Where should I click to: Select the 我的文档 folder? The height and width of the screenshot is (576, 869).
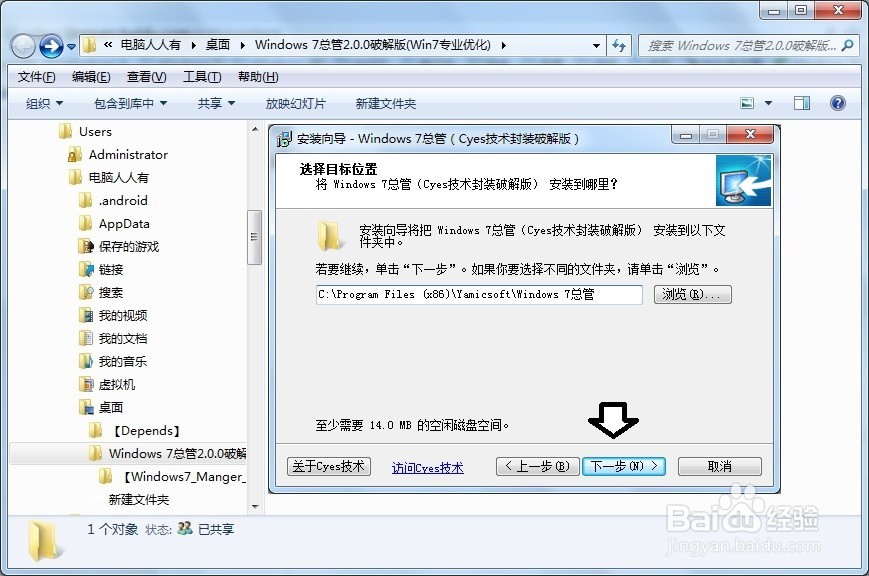pos(123,339)
